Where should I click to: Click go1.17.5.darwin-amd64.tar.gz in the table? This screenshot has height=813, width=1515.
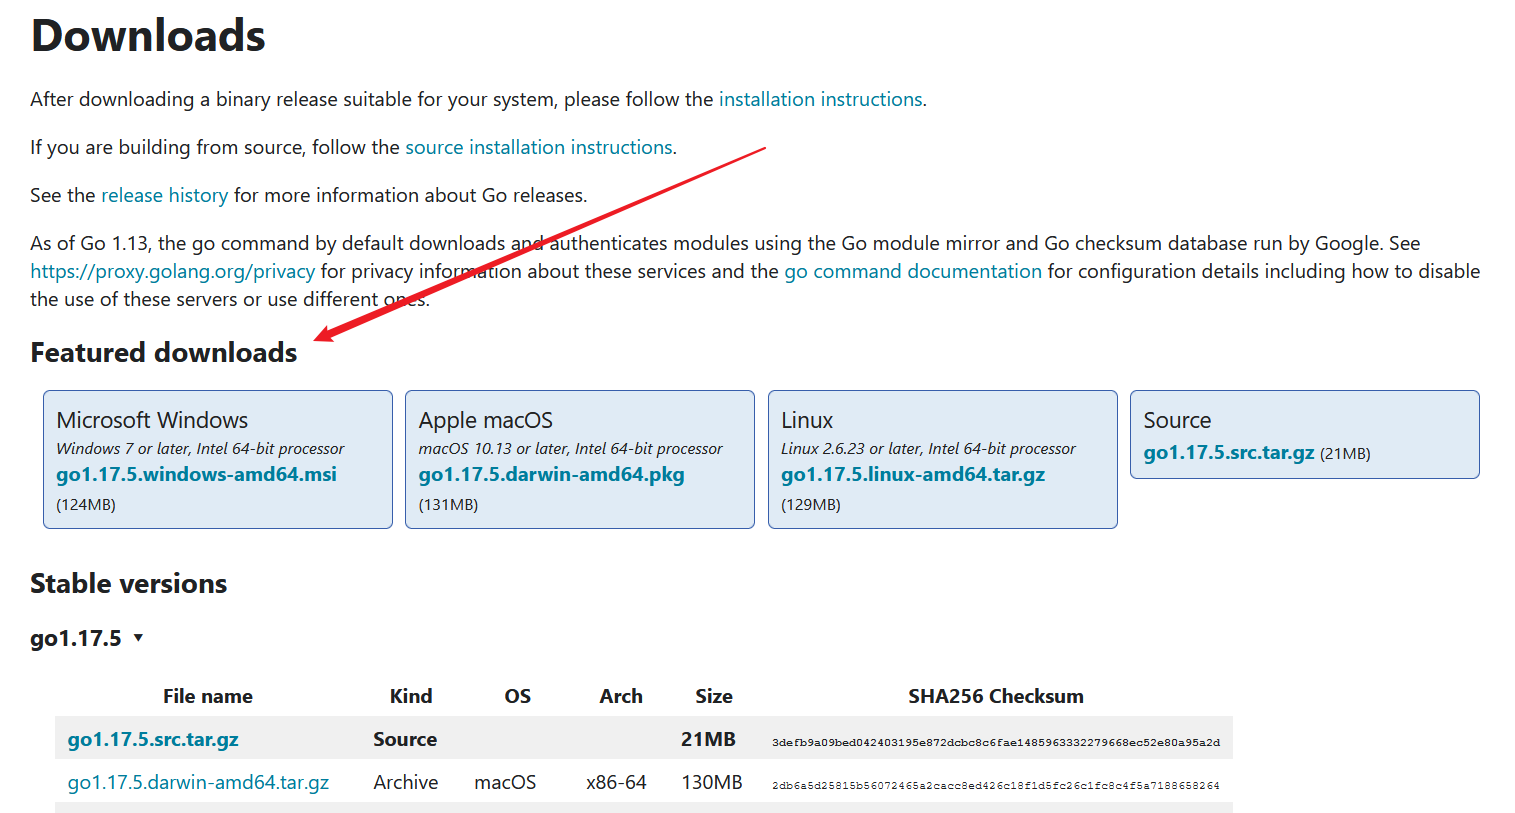tap(198, 782)
